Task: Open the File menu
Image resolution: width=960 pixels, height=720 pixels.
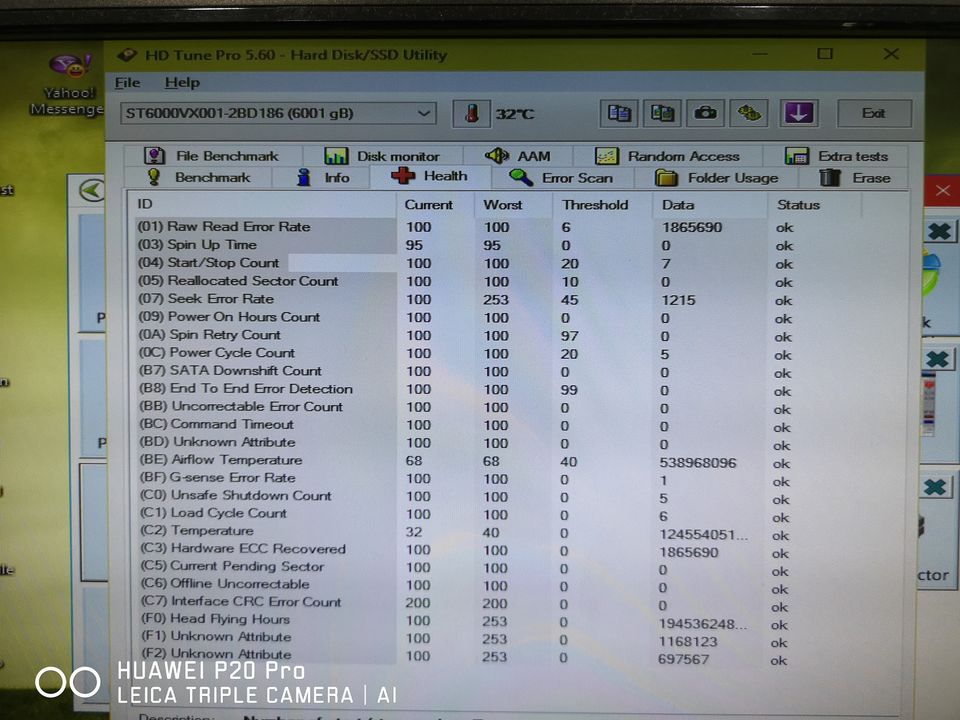Action: [x=125, y=83]
